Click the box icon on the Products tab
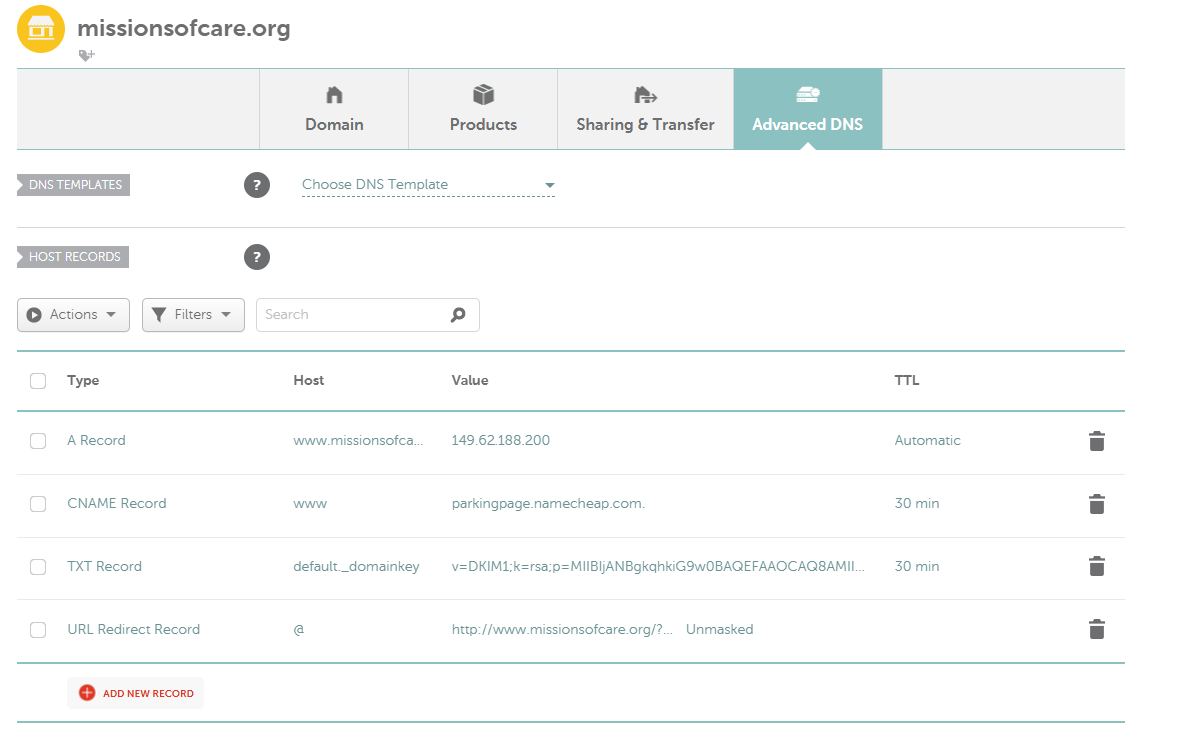The height and width of the screenshot is (741, 1183). coord(484,95)
